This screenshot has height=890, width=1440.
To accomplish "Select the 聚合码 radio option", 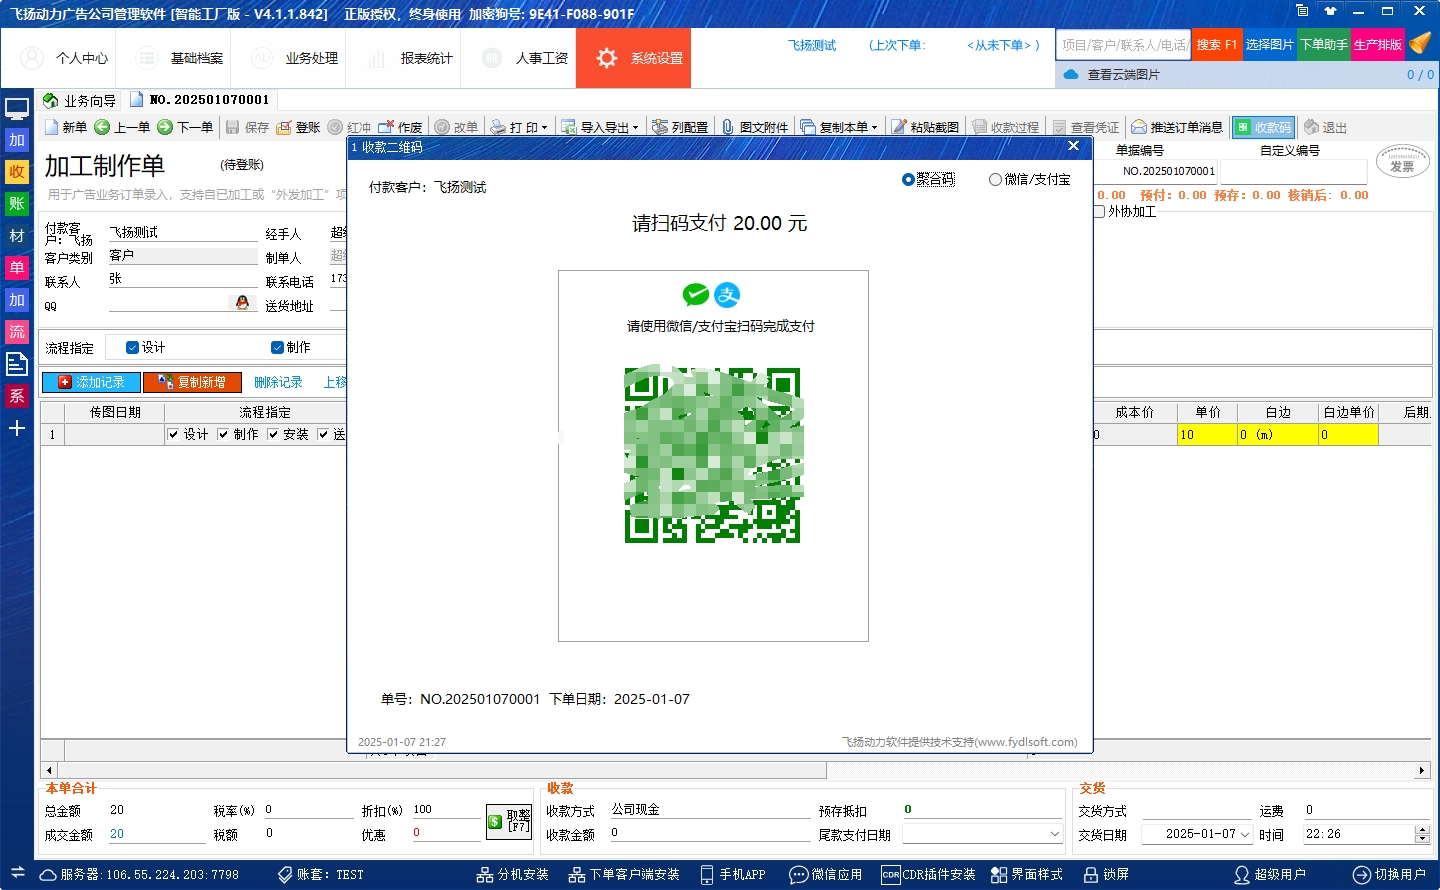I will pyautogui.click(x=908, y=180).
